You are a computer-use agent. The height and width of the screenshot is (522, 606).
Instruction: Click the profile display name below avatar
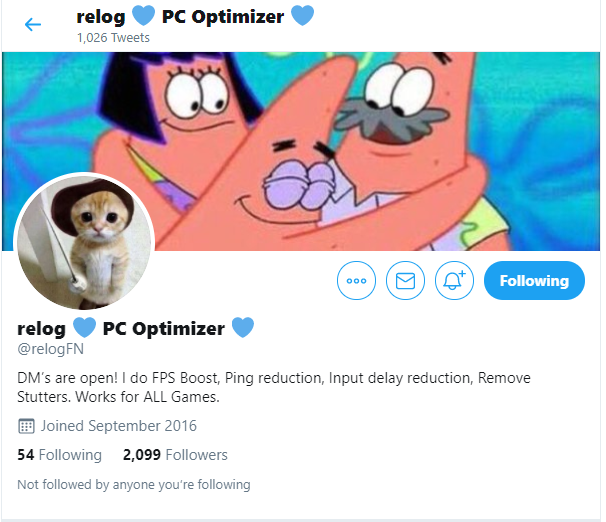pyautogui.click(x=135, y=328)
